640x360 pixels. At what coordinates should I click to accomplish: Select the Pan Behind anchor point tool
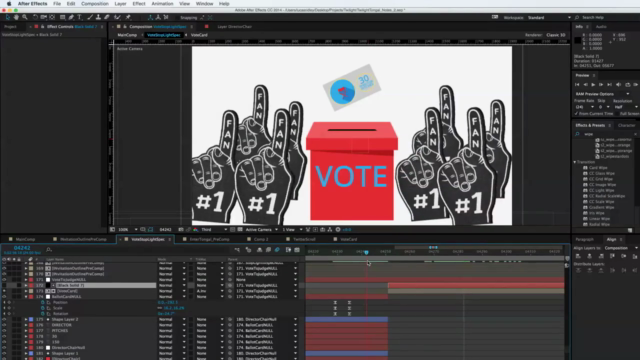[52, 17]
